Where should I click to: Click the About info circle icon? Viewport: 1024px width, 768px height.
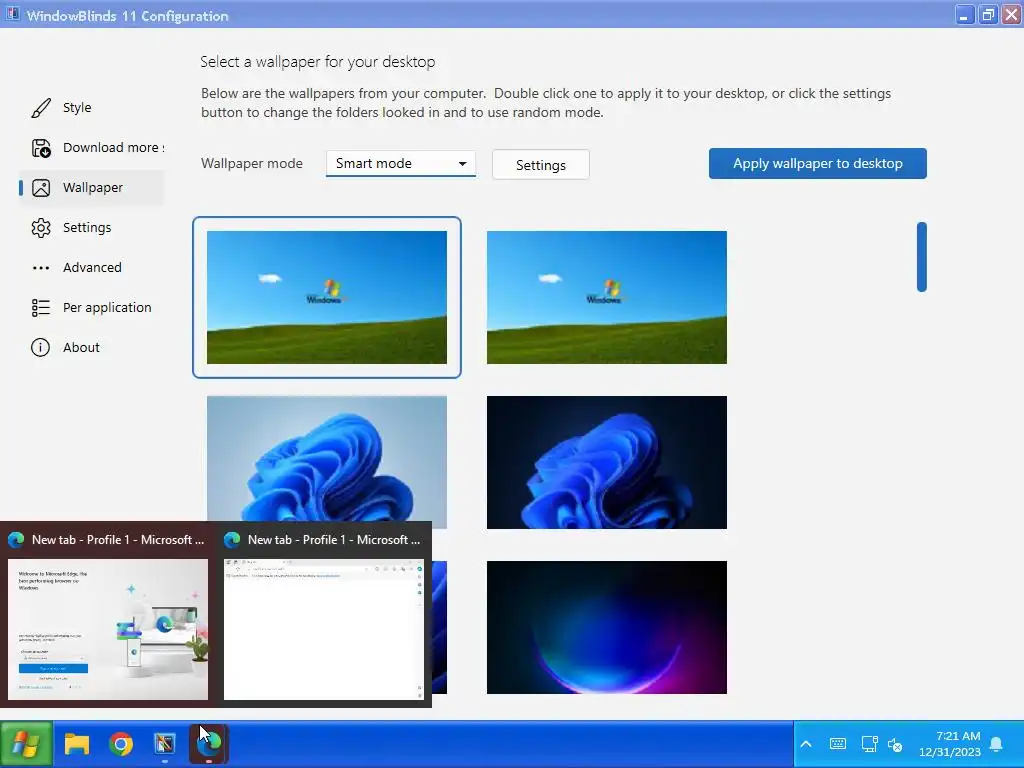40,347
